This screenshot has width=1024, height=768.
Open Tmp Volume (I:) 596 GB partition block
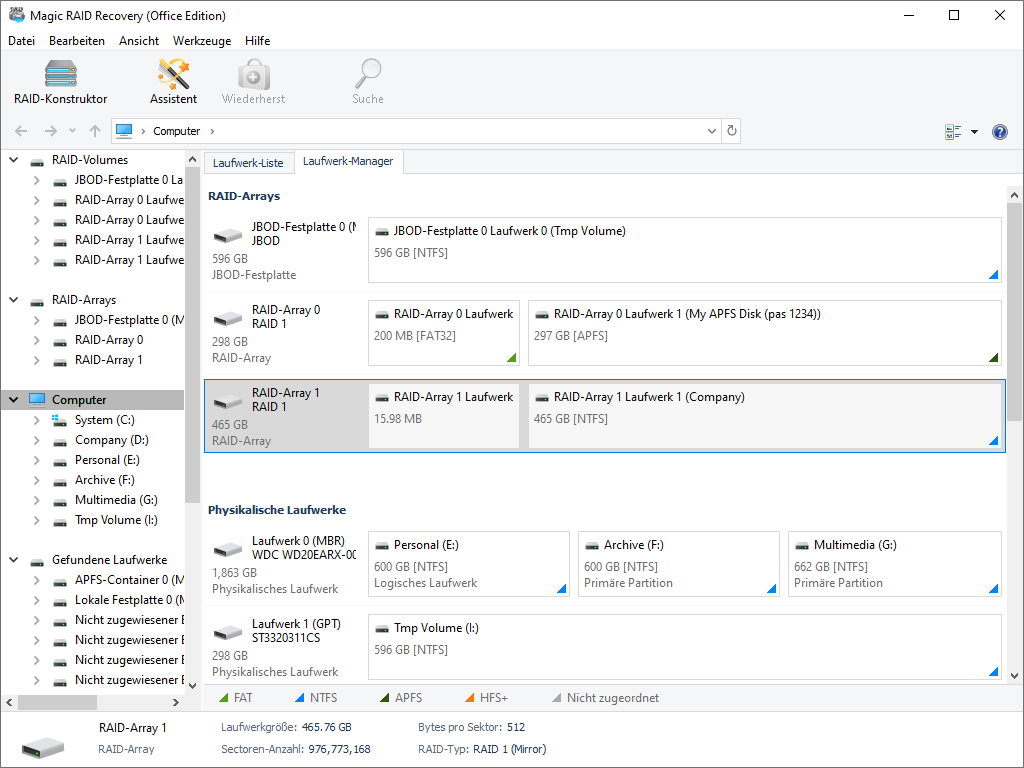tap(684, 647)
